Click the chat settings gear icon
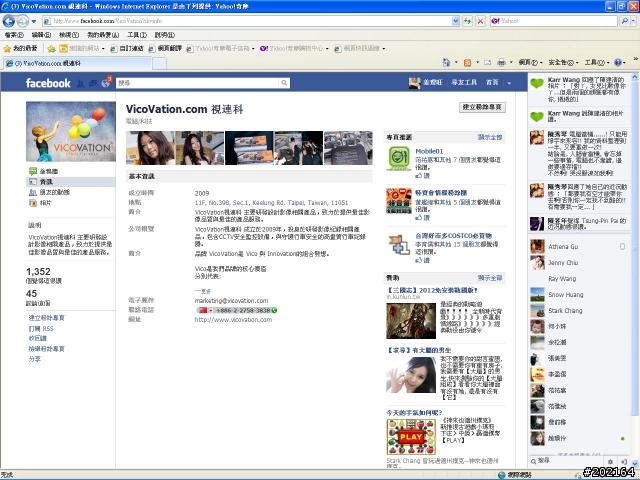 (610, 462)
